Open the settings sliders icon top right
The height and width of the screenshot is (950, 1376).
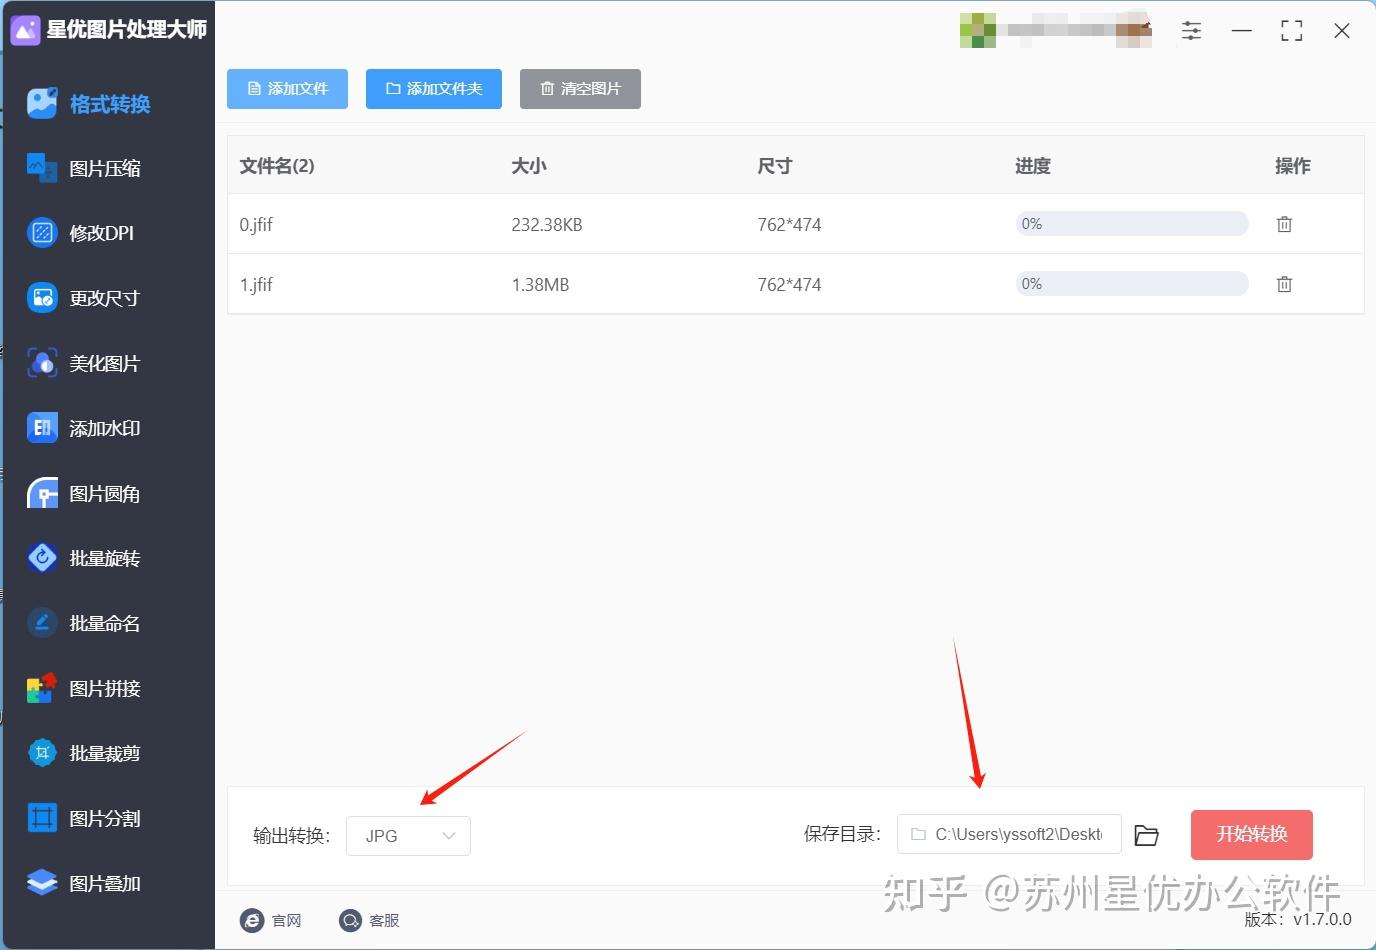click(1191, 30)
